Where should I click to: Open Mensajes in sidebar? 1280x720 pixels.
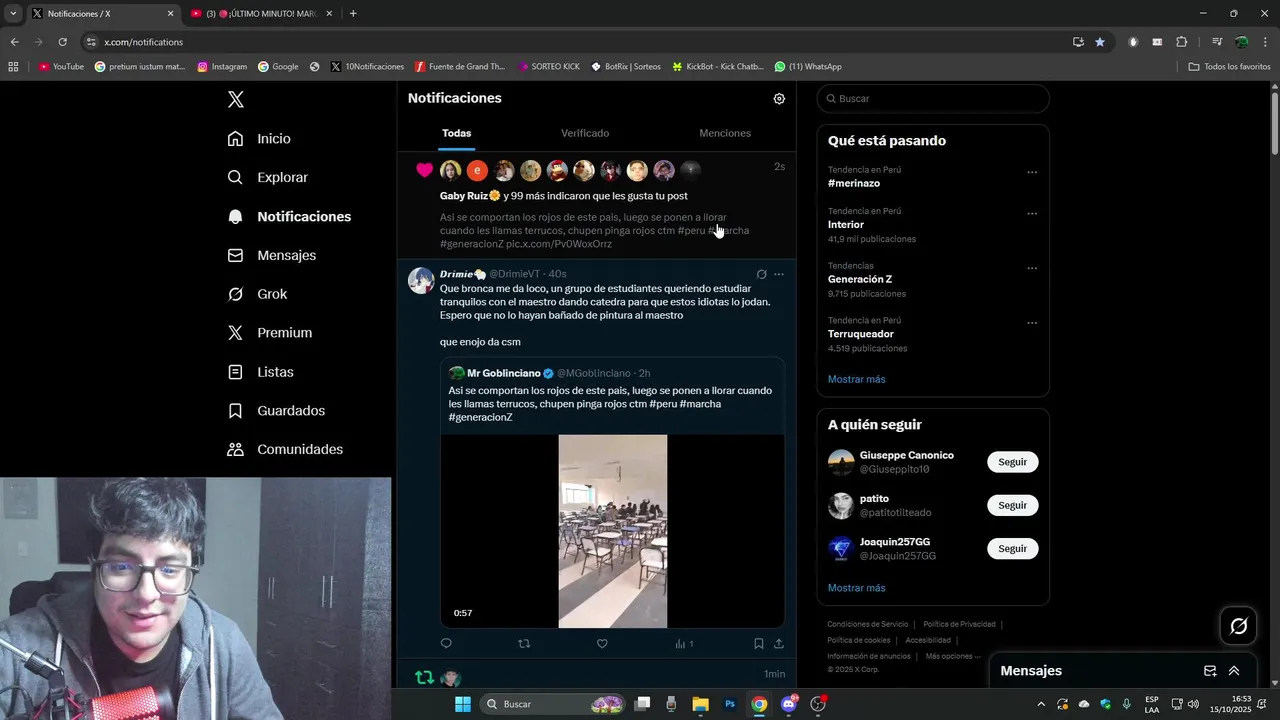[271, 255]
